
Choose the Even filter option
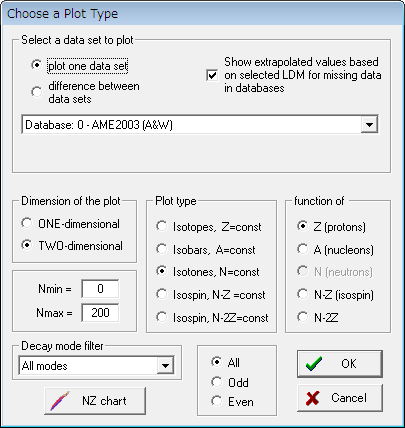(217, 401)
